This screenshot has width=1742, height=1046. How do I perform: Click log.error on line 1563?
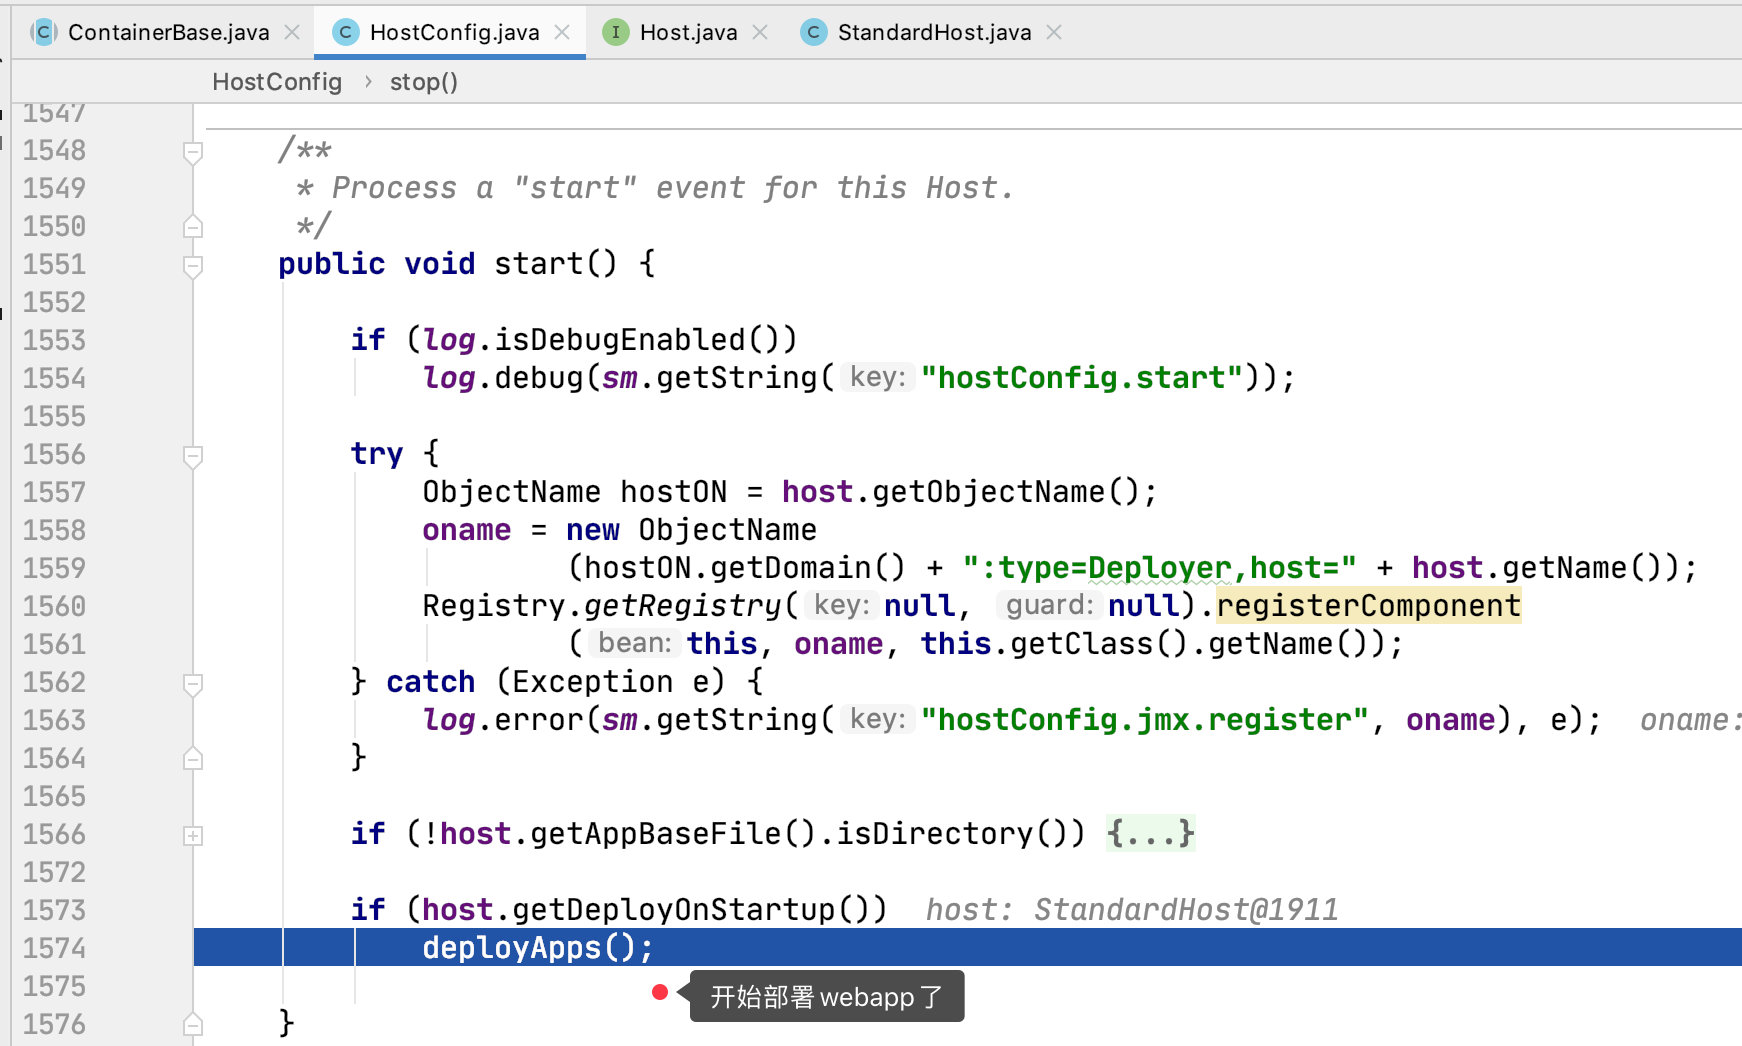[x=503, y=719]
